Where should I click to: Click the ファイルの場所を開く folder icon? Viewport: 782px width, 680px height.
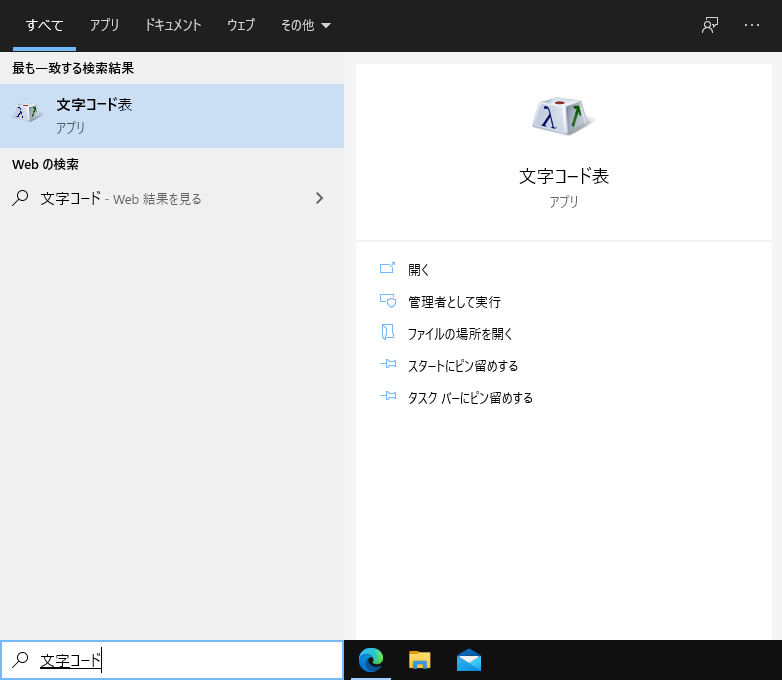tap(388, 332)
